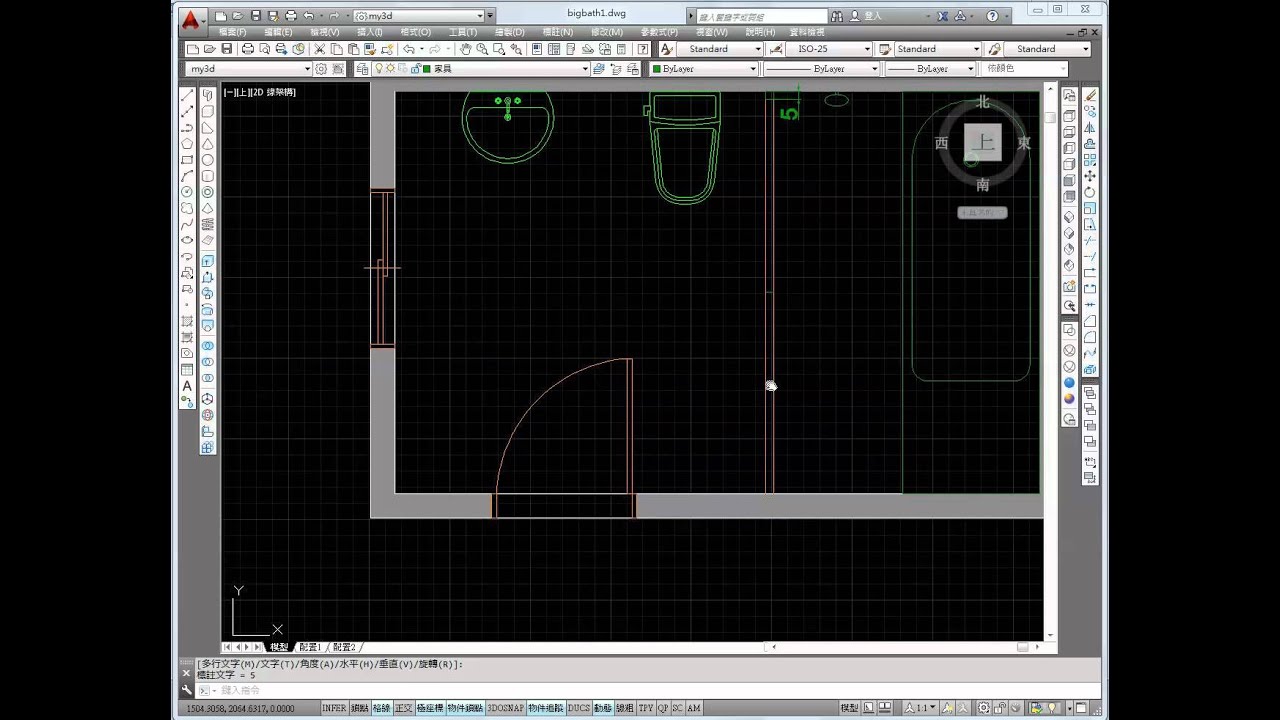Open the 檔案(F) File menu
The image size is (1280, 720).
click(232, 32)
